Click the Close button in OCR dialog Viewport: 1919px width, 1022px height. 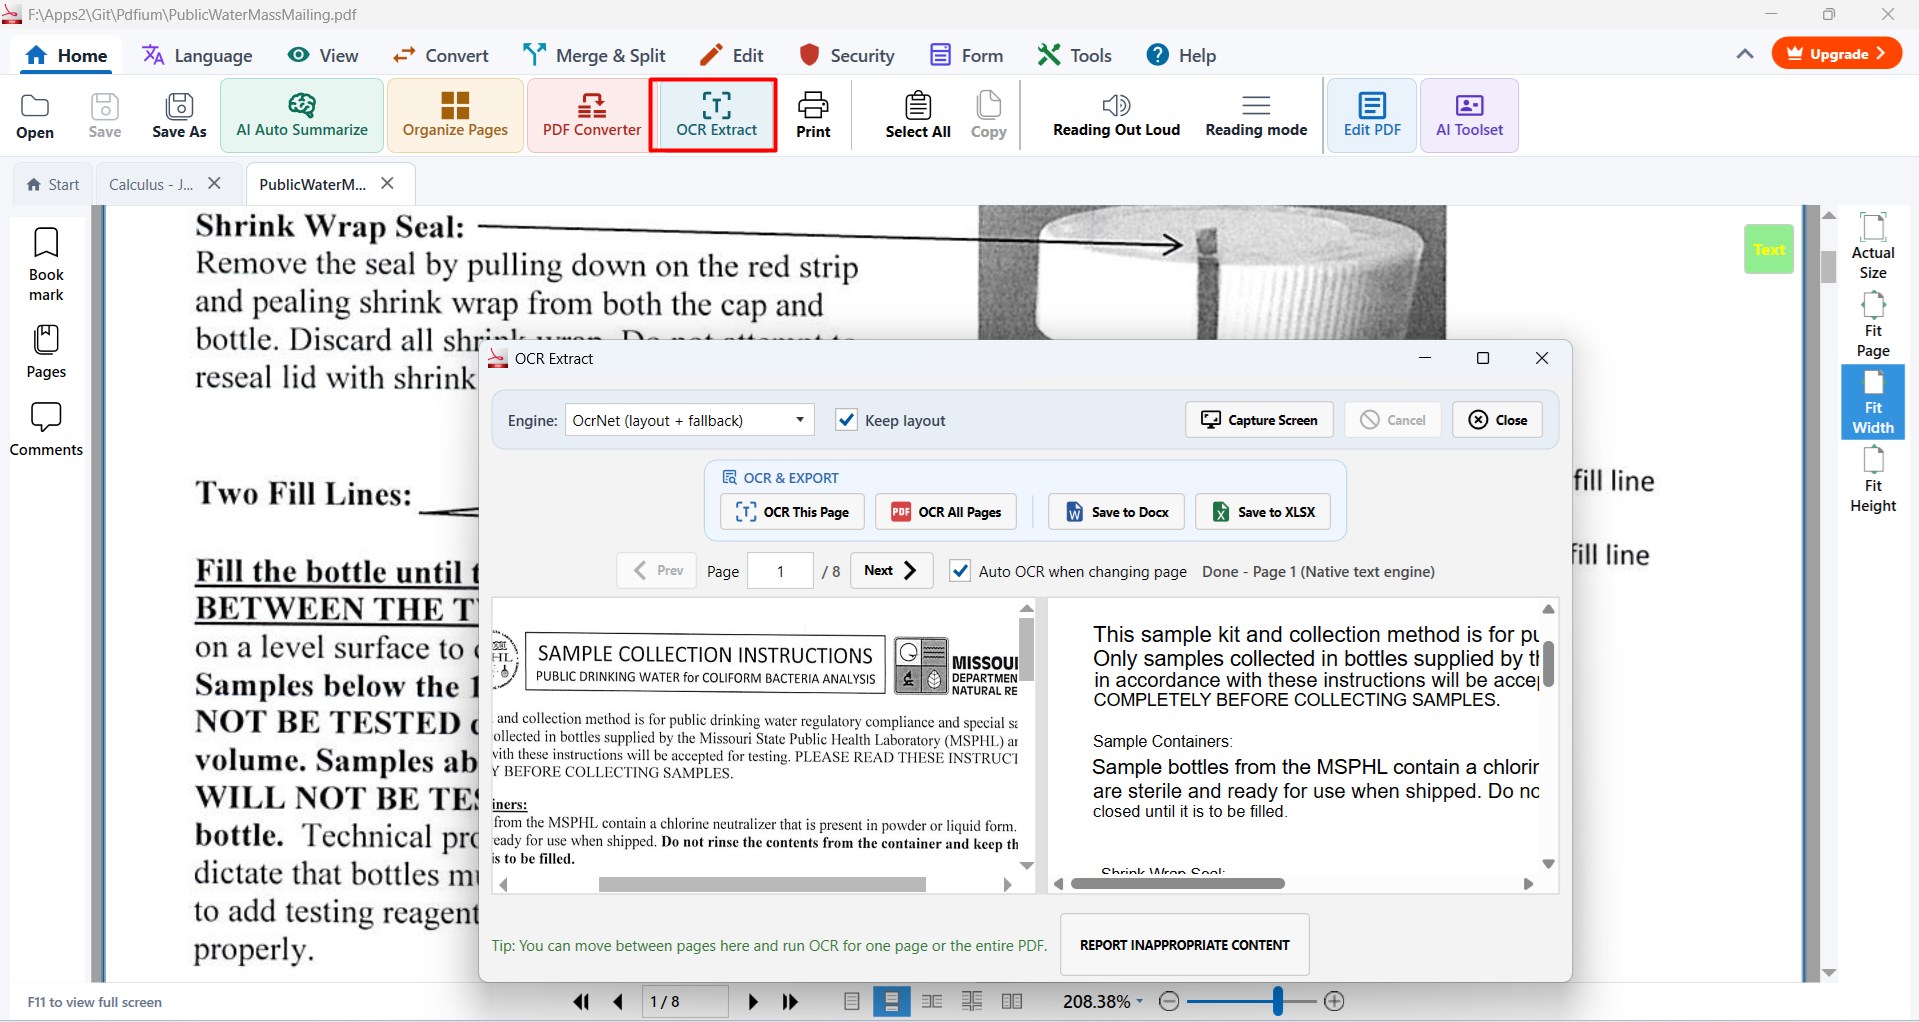1497,420
